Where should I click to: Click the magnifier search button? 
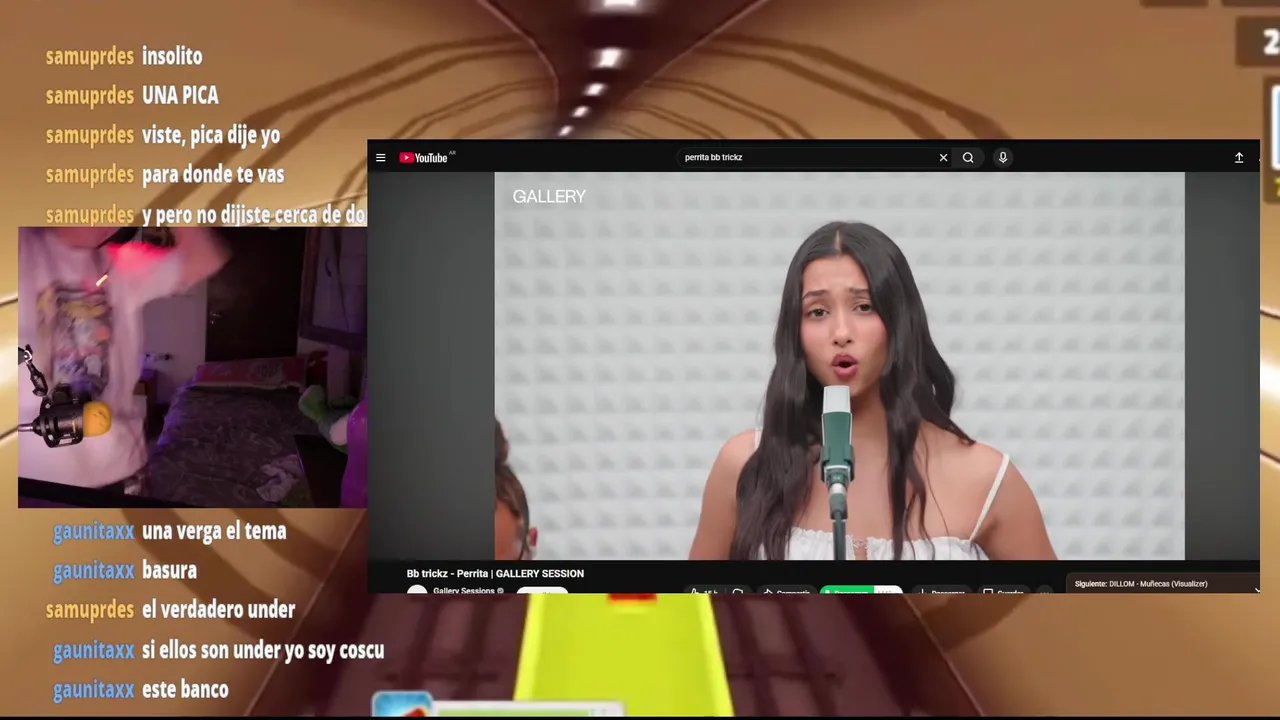tap(968, 157)
